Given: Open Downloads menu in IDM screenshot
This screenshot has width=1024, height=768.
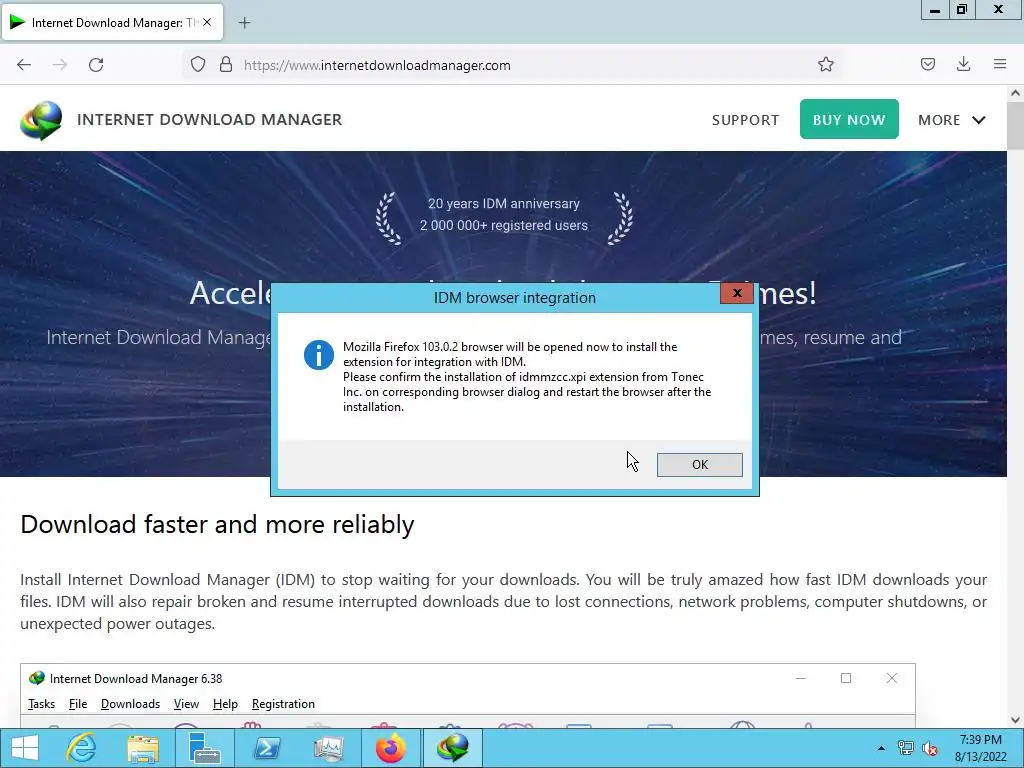Looking at the screenshot, I should point(131,704).
